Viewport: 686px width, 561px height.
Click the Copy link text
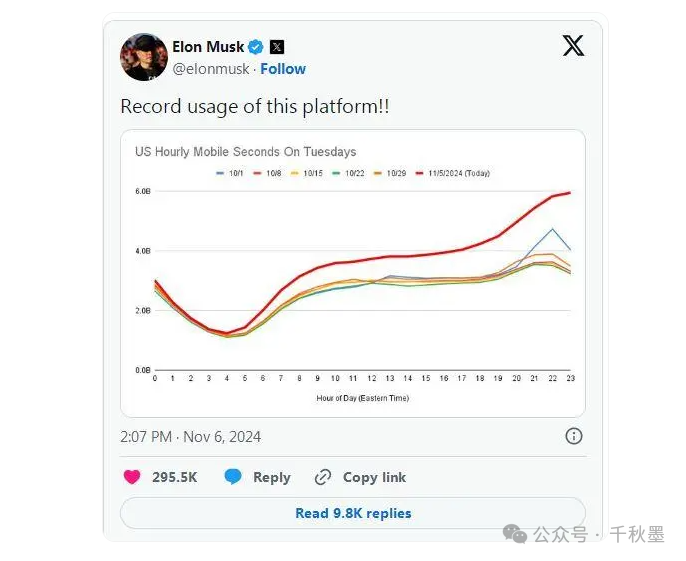[x=374, y=477]
